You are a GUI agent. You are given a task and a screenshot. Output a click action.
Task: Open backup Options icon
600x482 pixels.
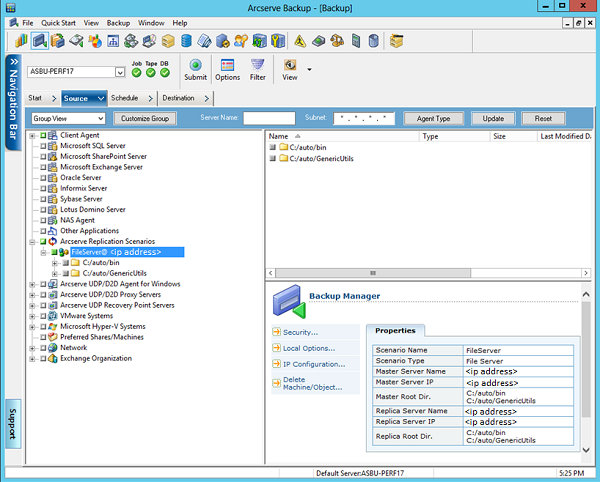pyautogui.click(x=227, y=70)
